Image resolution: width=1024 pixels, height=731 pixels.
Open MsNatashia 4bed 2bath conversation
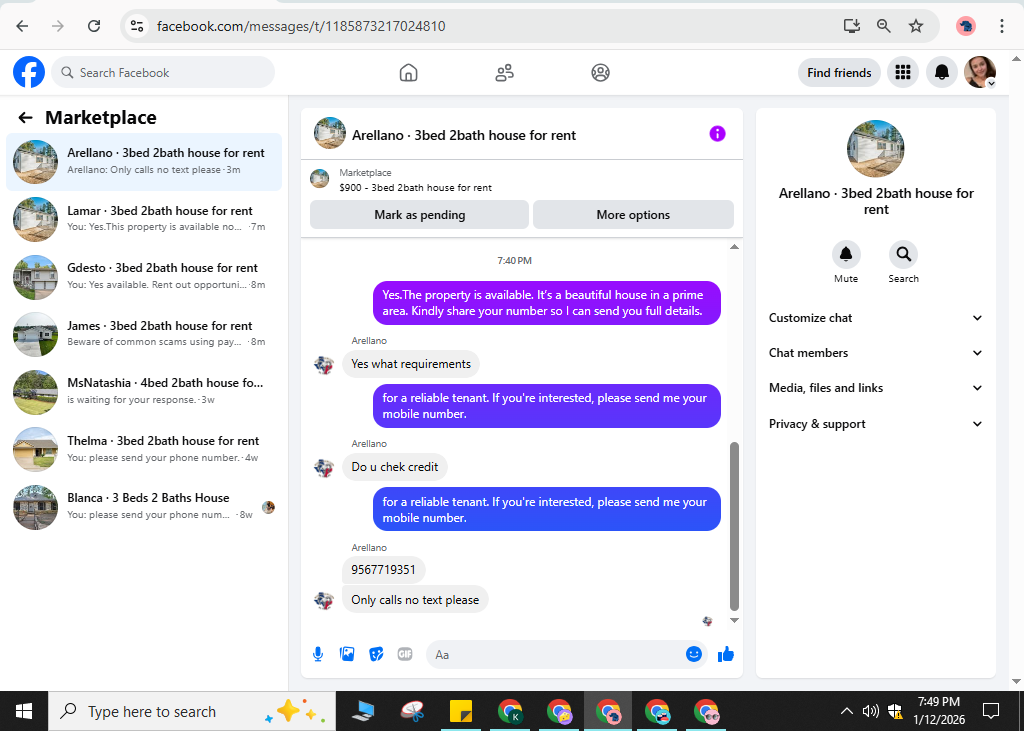point(144,391)
